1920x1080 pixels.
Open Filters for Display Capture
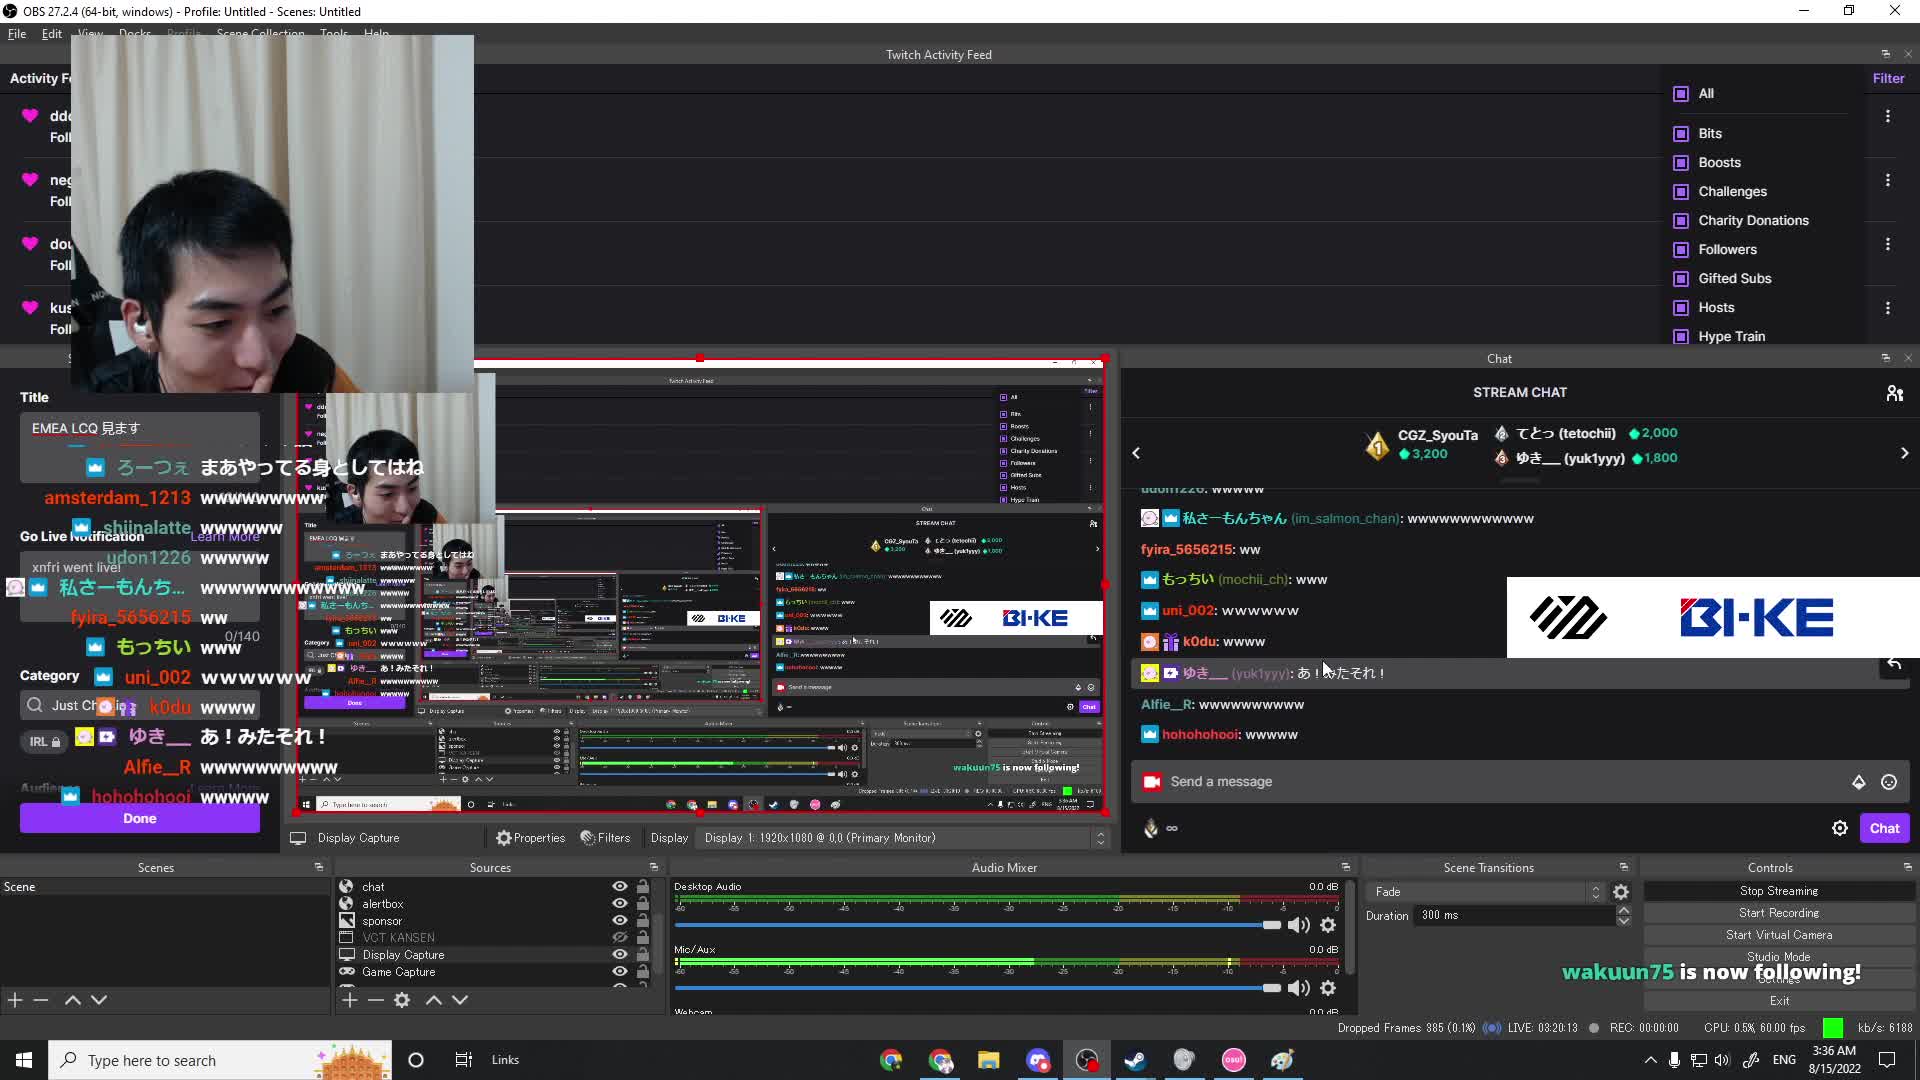coord(605,838)
